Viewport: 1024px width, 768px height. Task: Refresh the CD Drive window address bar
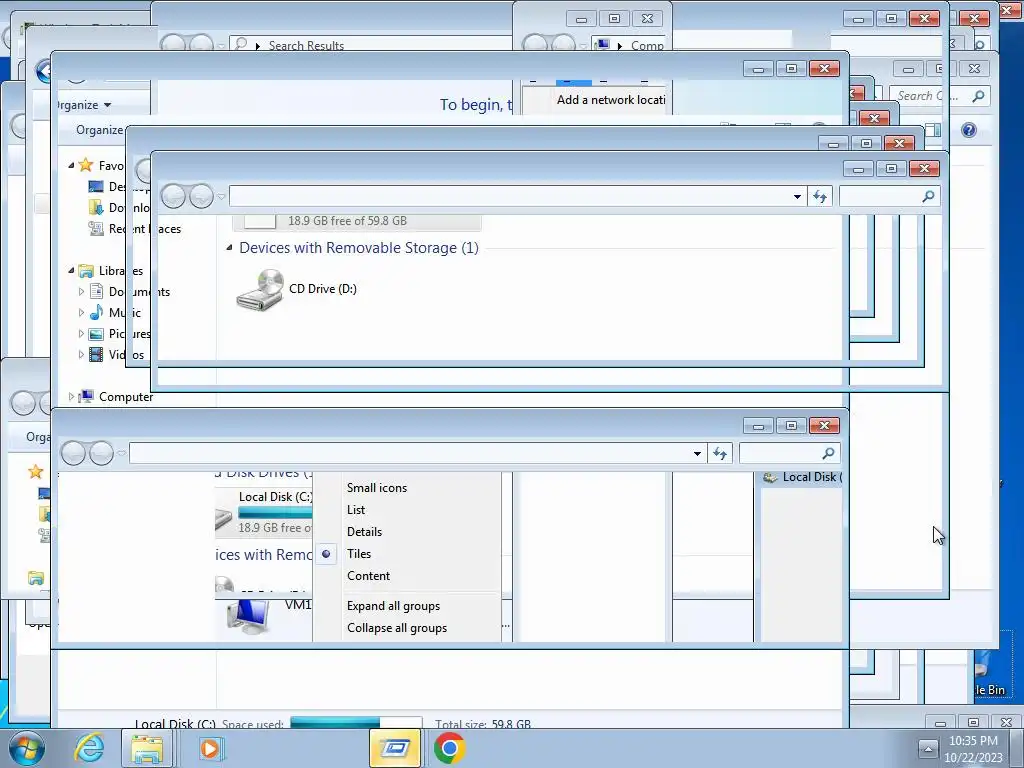[x=820, y=196]
